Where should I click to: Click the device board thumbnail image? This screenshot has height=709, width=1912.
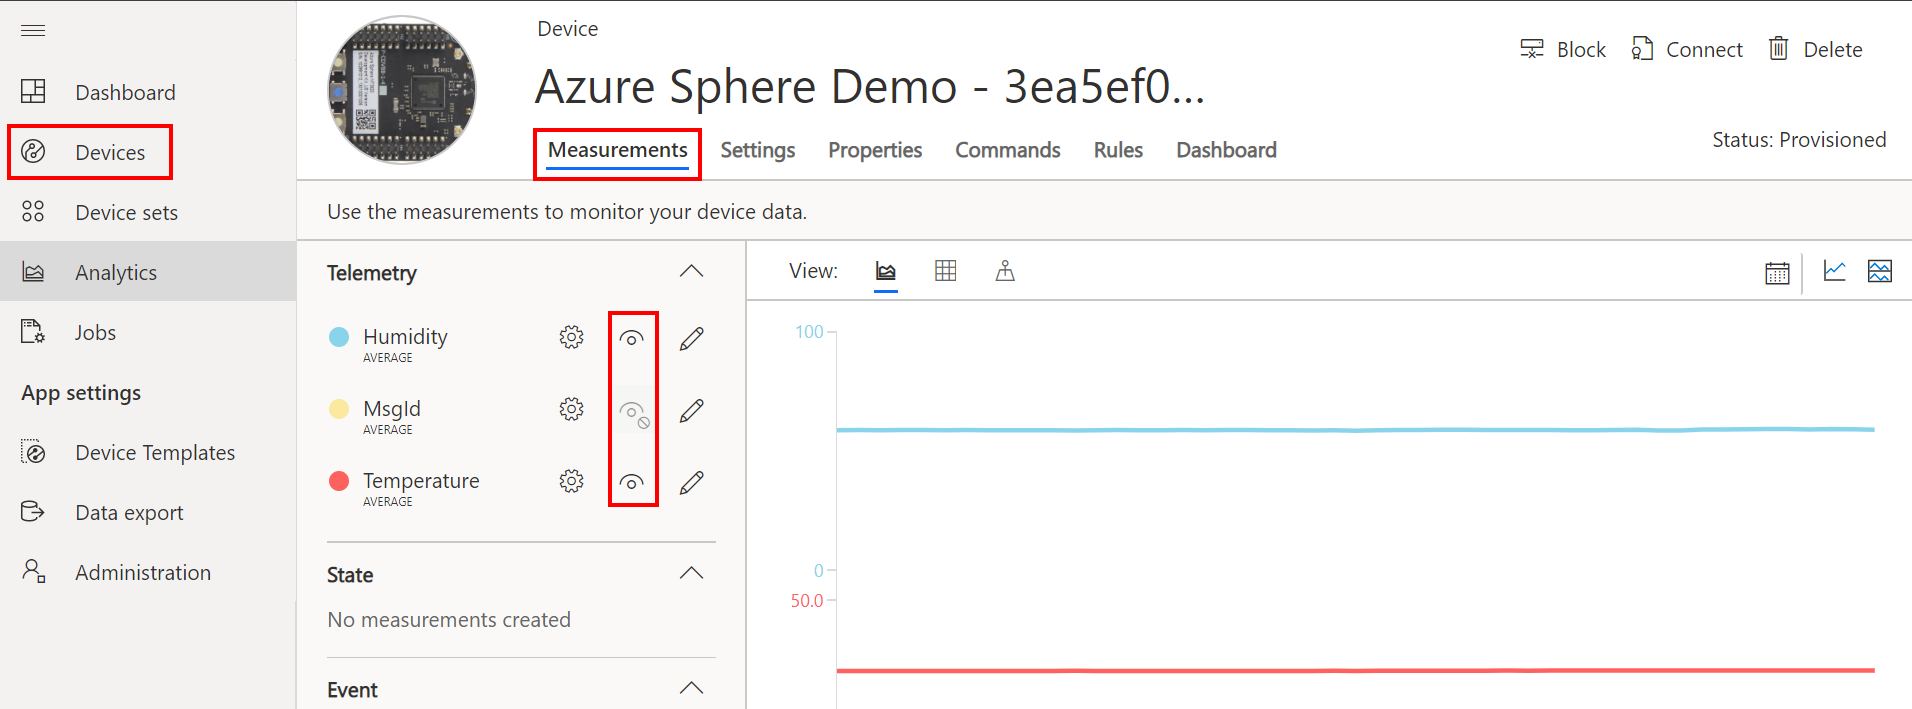[x=402, y=90]
